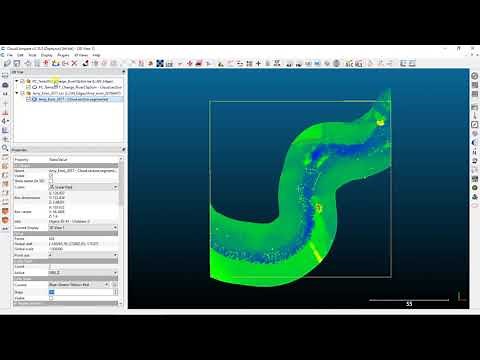Click the Global shift value
Viewport: 480px width, 360px height.
click(74, 244)
